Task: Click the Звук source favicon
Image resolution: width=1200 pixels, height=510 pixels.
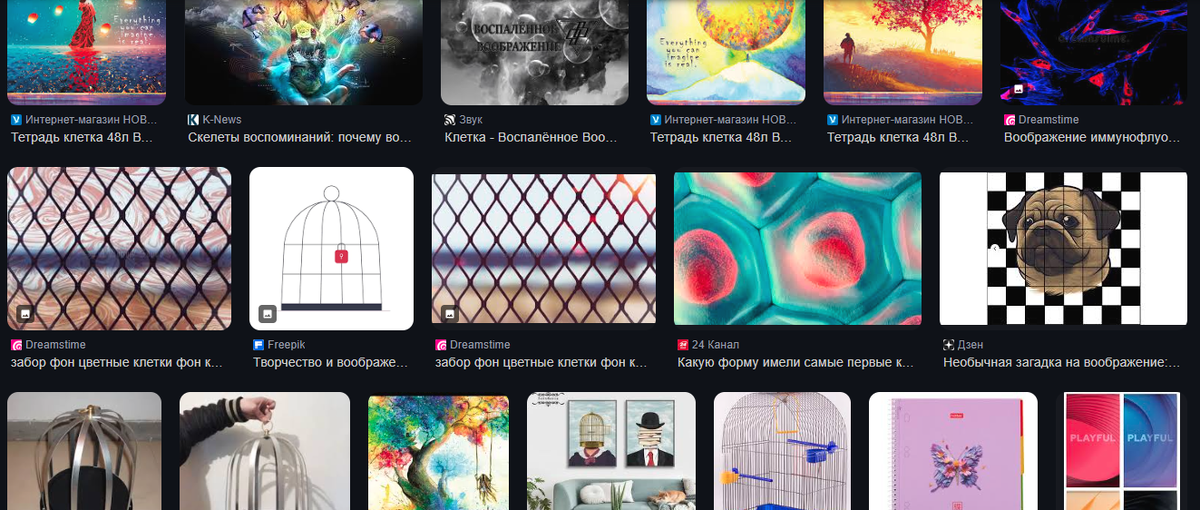Action: [449, 119]
